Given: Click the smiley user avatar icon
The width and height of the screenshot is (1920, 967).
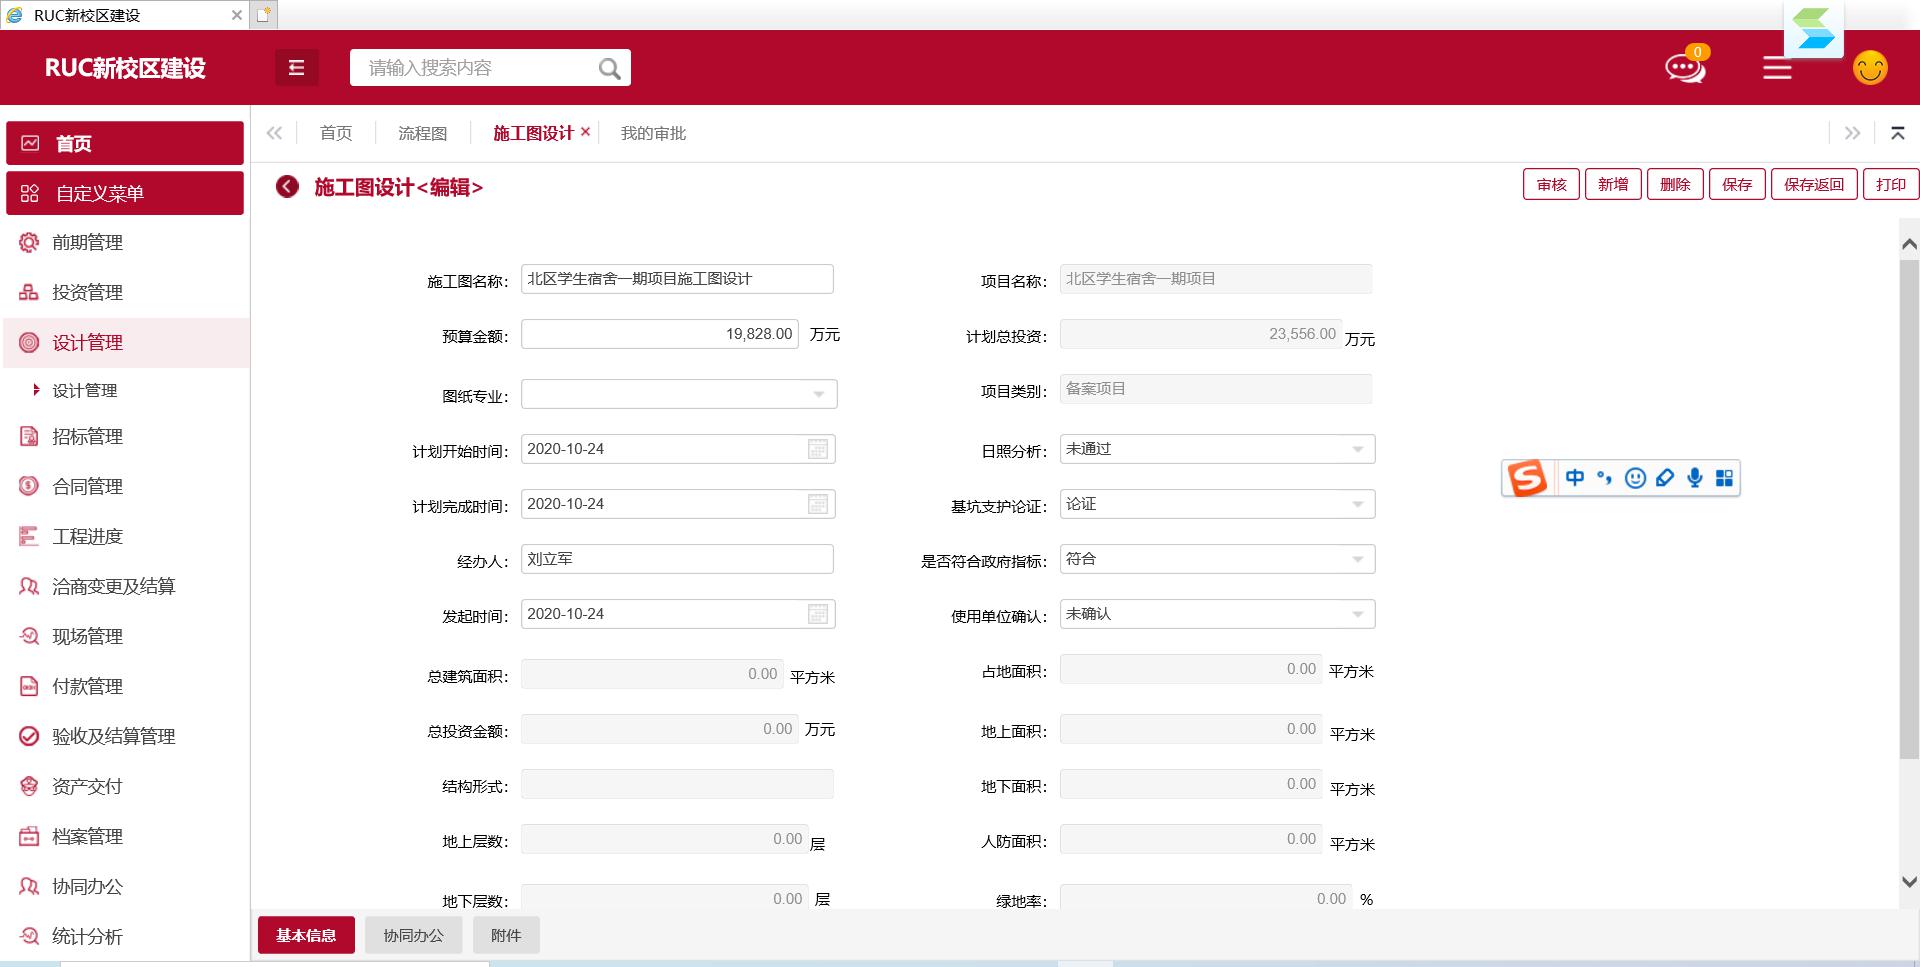Looking at the screenshot, I should 1869,68.
